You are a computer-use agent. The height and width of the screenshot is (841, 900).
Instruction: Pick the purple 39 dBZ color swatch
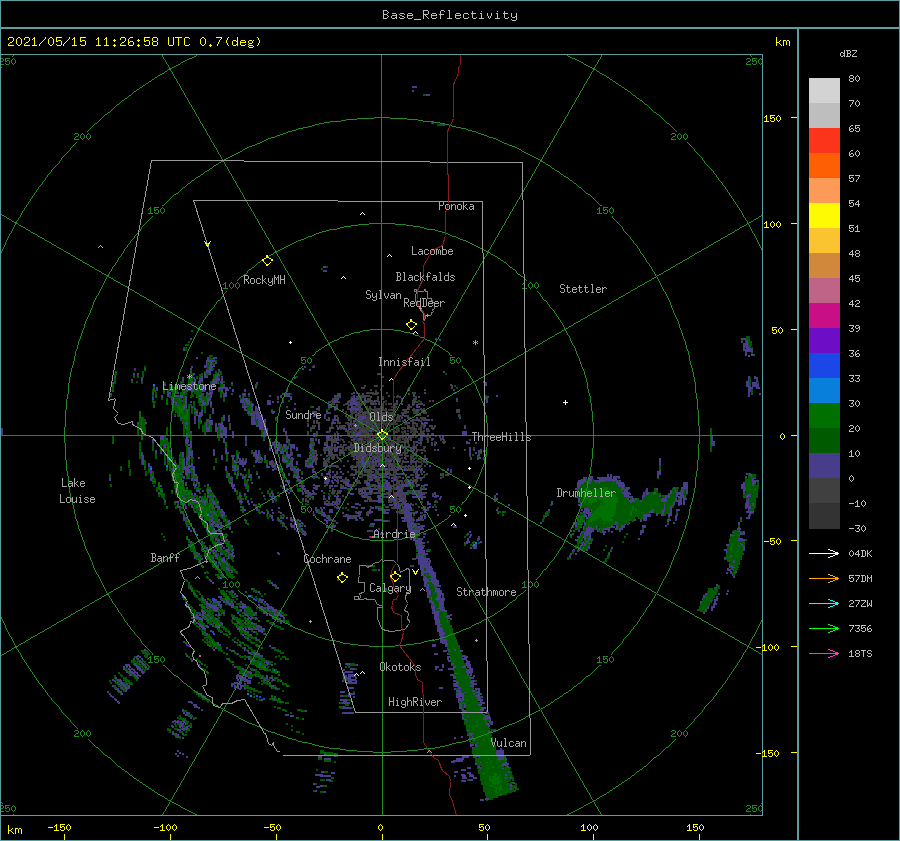(824, 340)
